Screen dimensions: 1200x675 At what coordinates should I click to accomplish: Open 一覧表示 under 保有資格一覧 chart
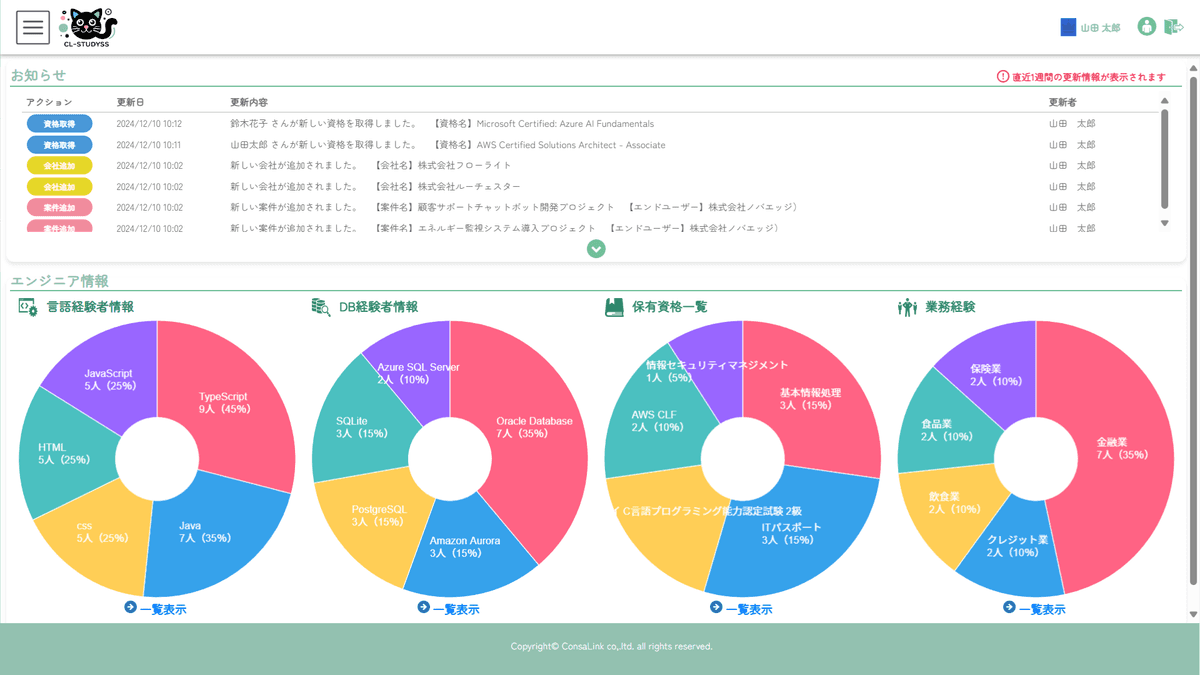pos(742,608)
